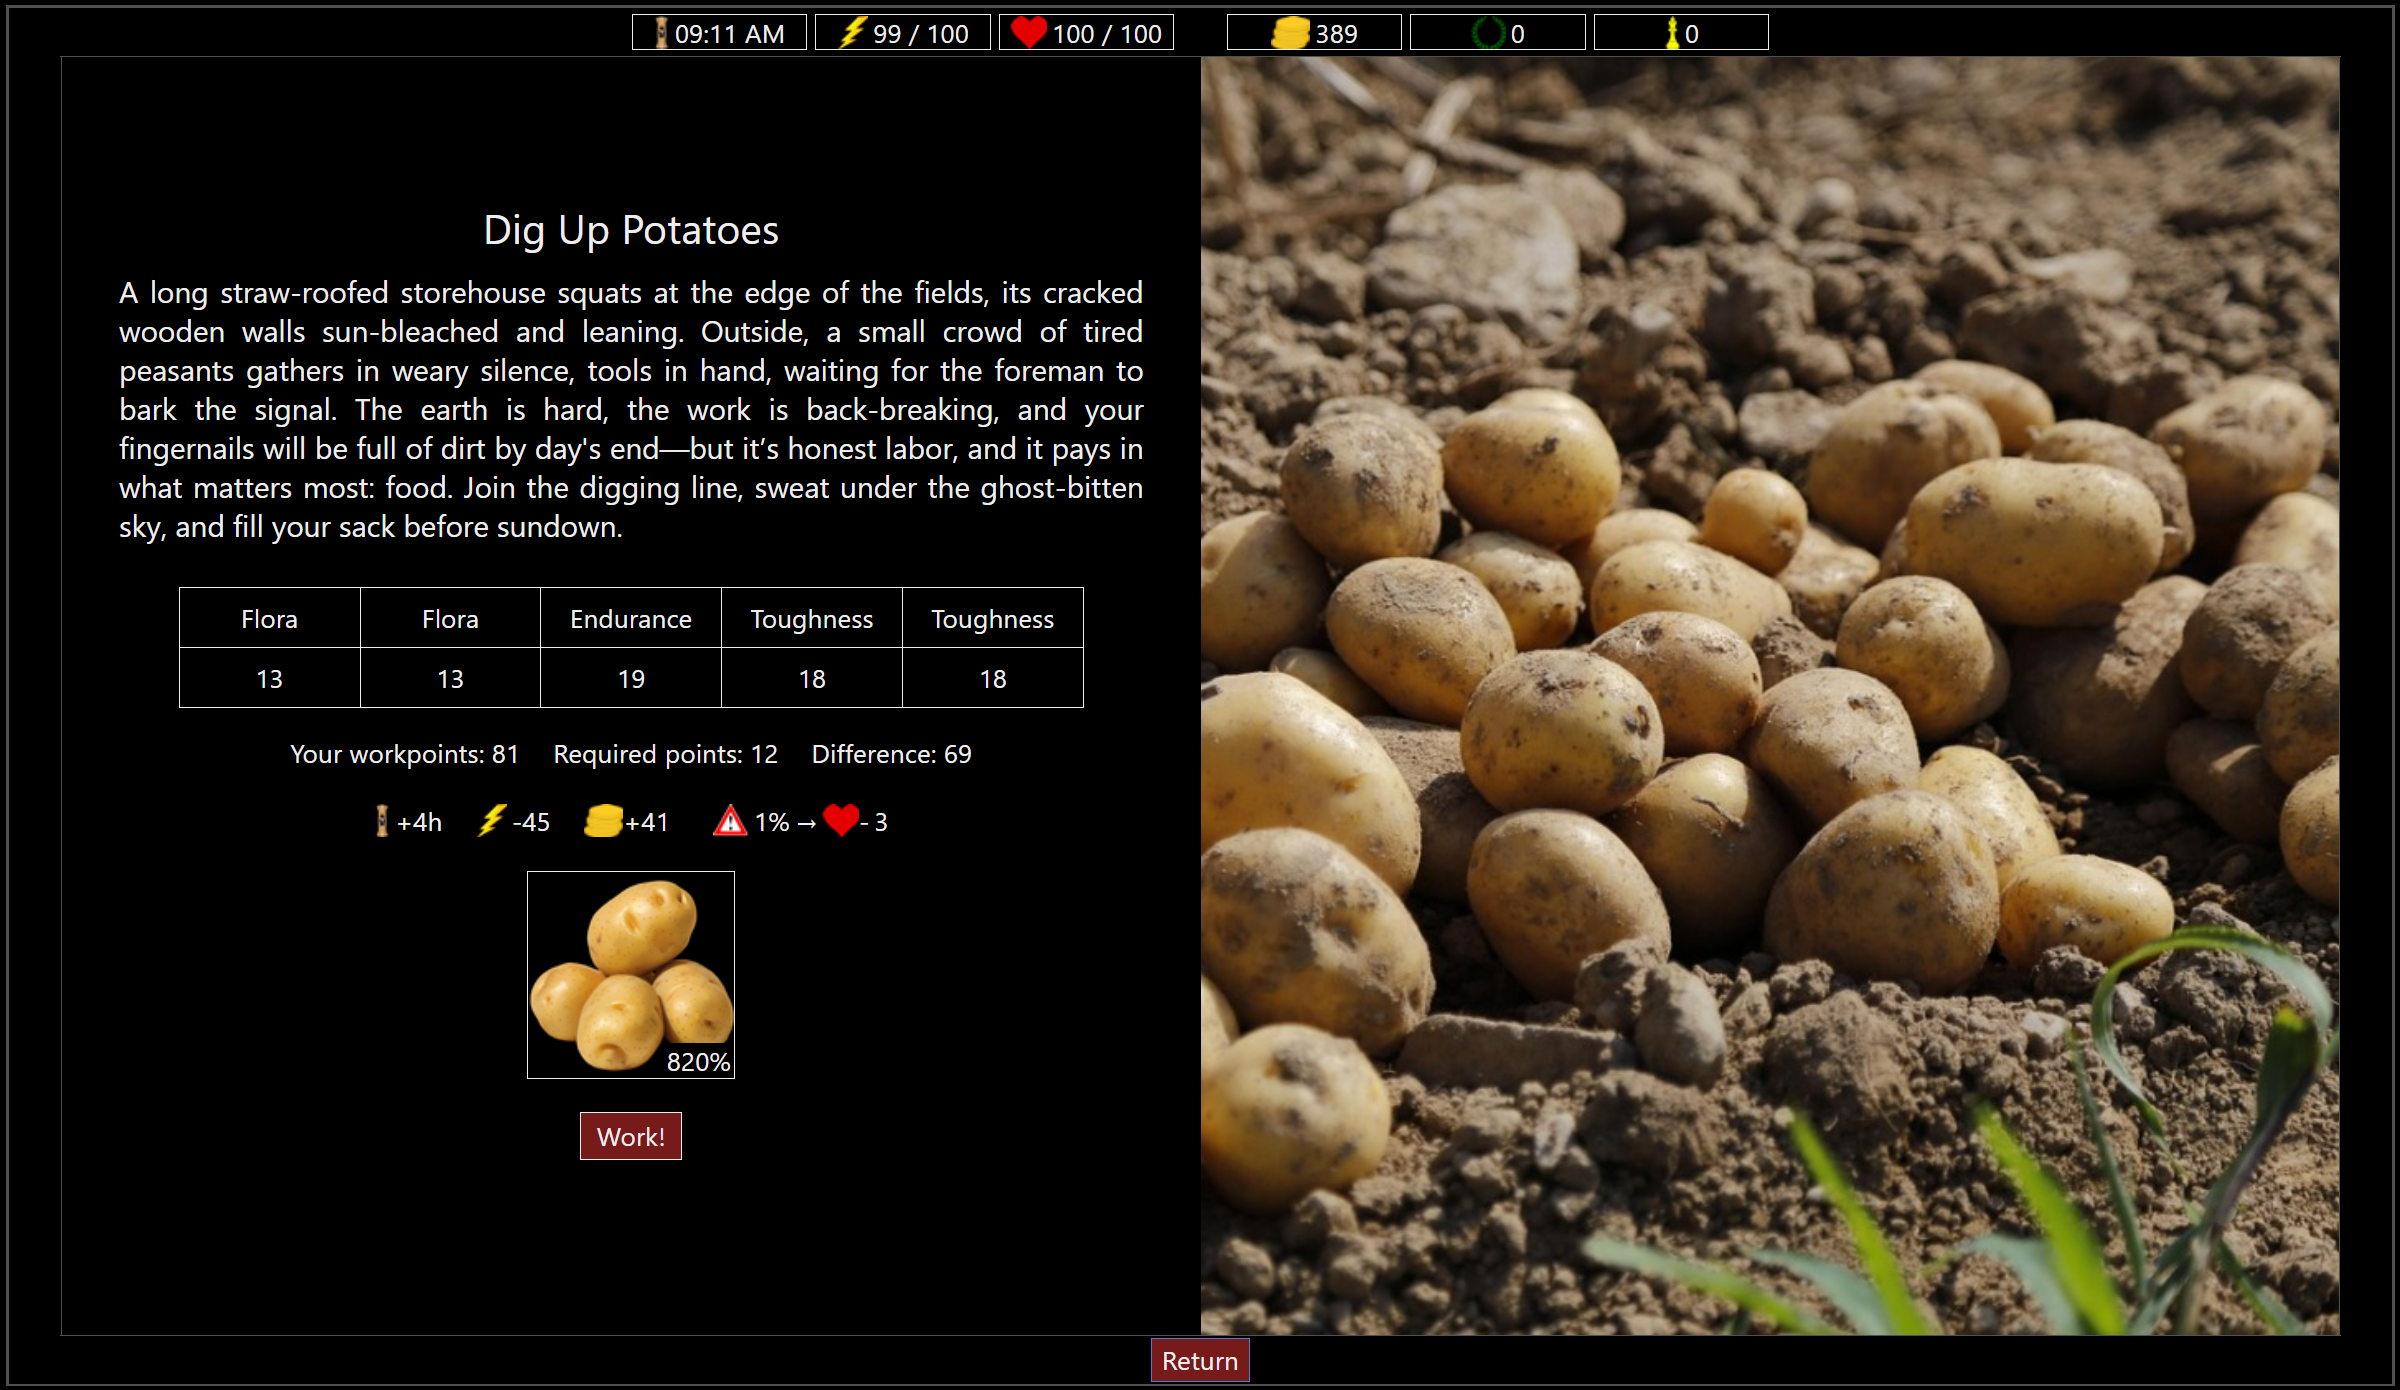Click the Work! button
The width and height of the screenshot is (2400, 1390).
coord(630,1136)
